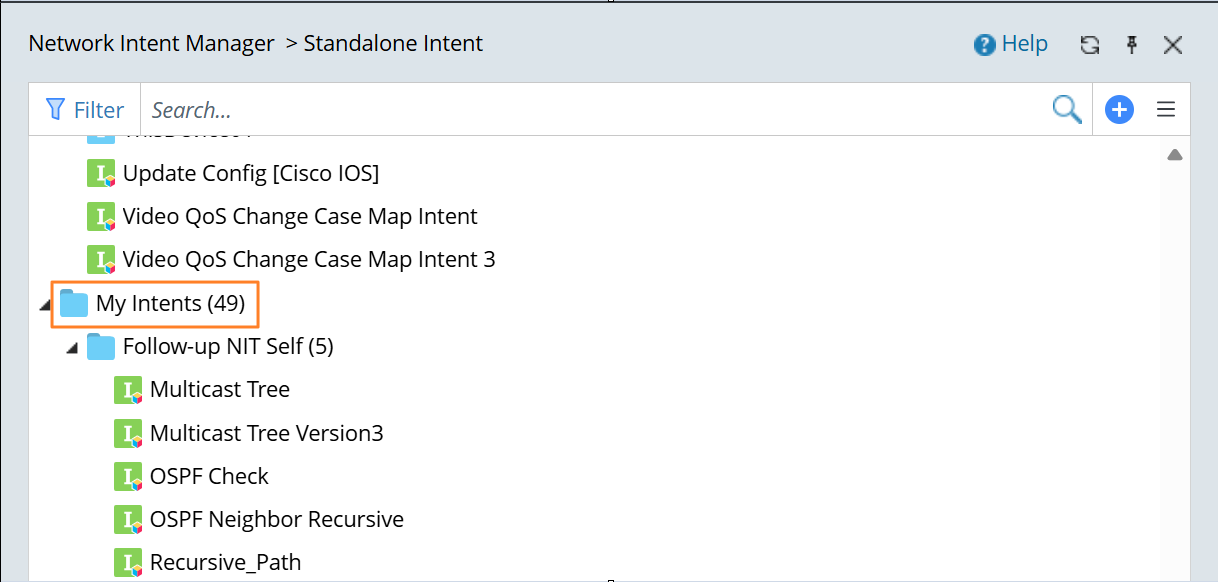Viewport: 1218px width, 582px height.
Task: Open the Help link
Action: pyautogui.click(x=1011, y=44)
